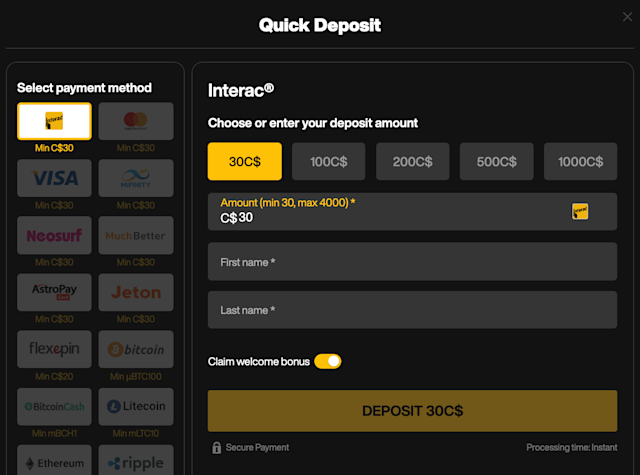Screen dimensions: 640x475
Task: Click the First name input field
Action: (412, 262)
